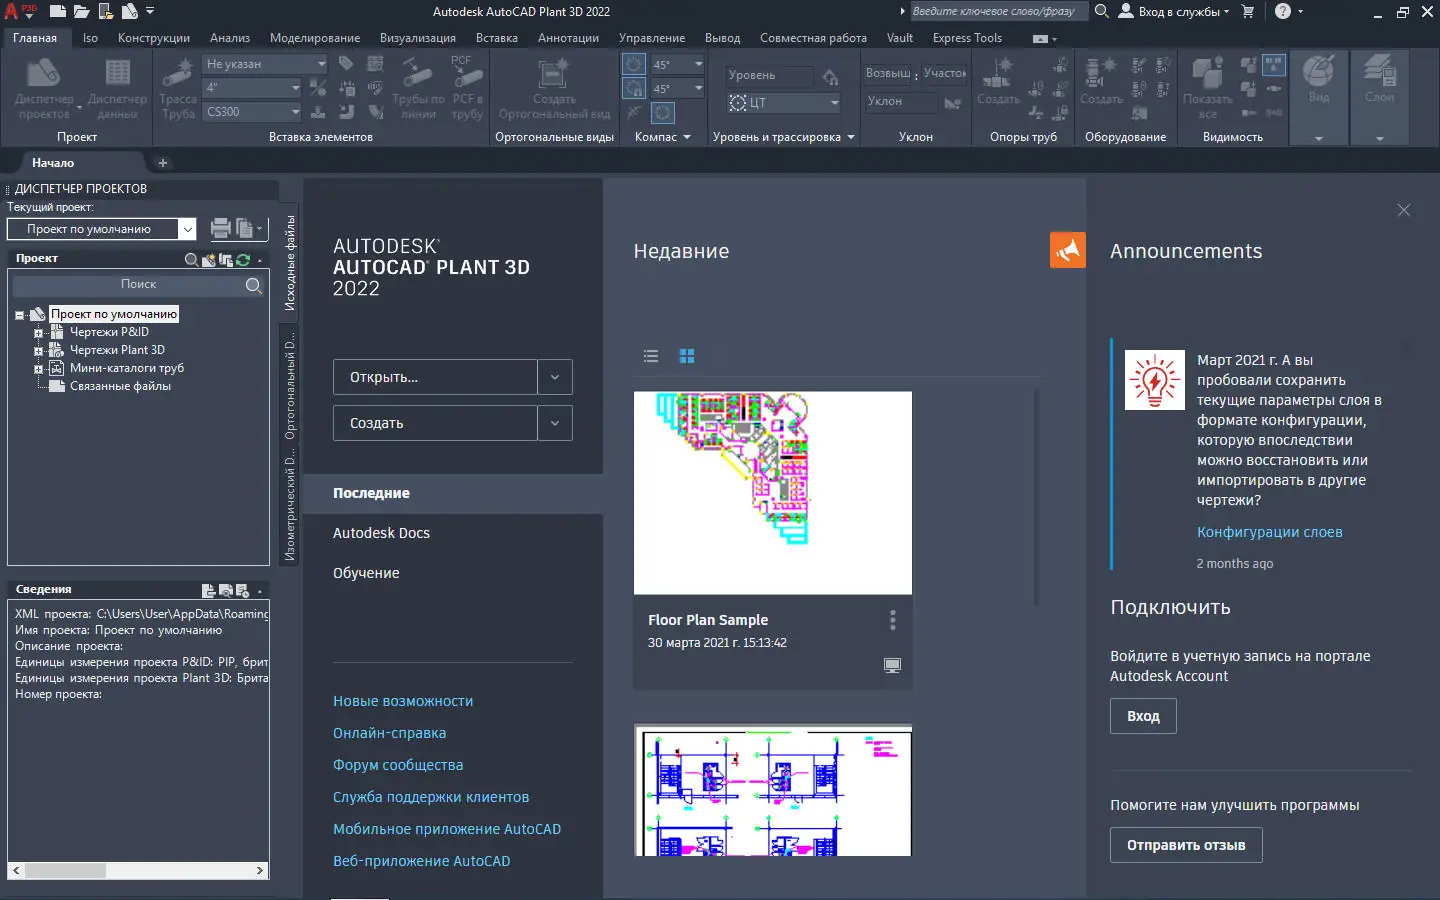Click the print icon in the Project Manager
The width and height of the screenshot is (1440, 900).
click(x=221, y=229)
